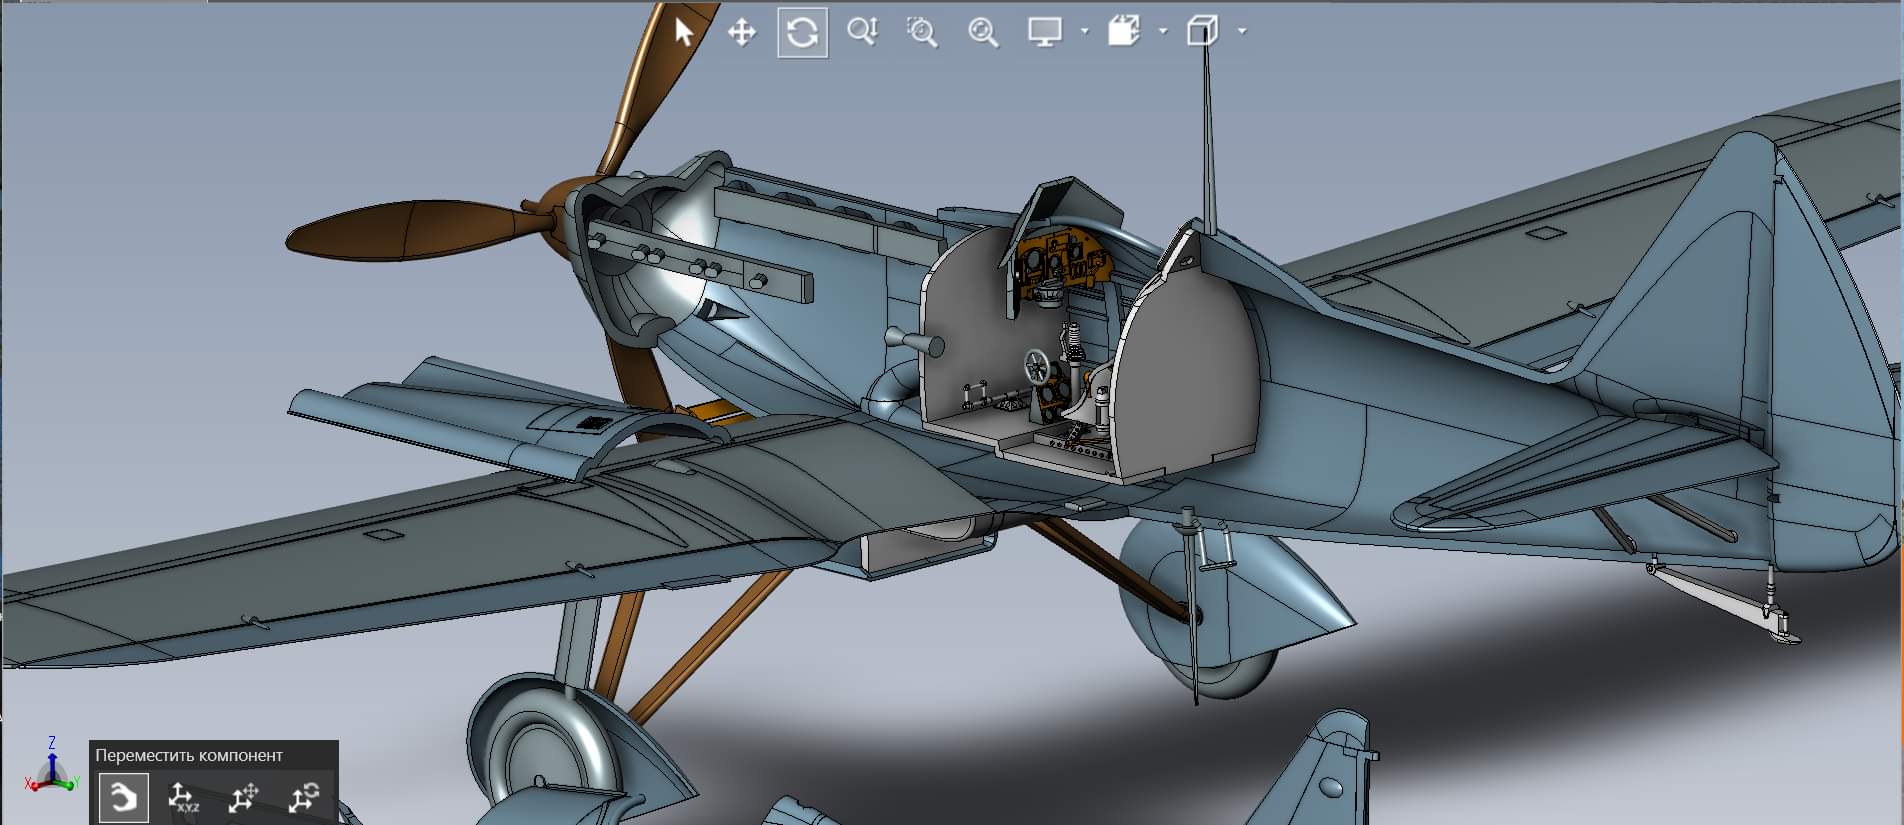Choose the Zoom to area tool
The width and height of the screenshot is (1904, 825).
point(922,32)
